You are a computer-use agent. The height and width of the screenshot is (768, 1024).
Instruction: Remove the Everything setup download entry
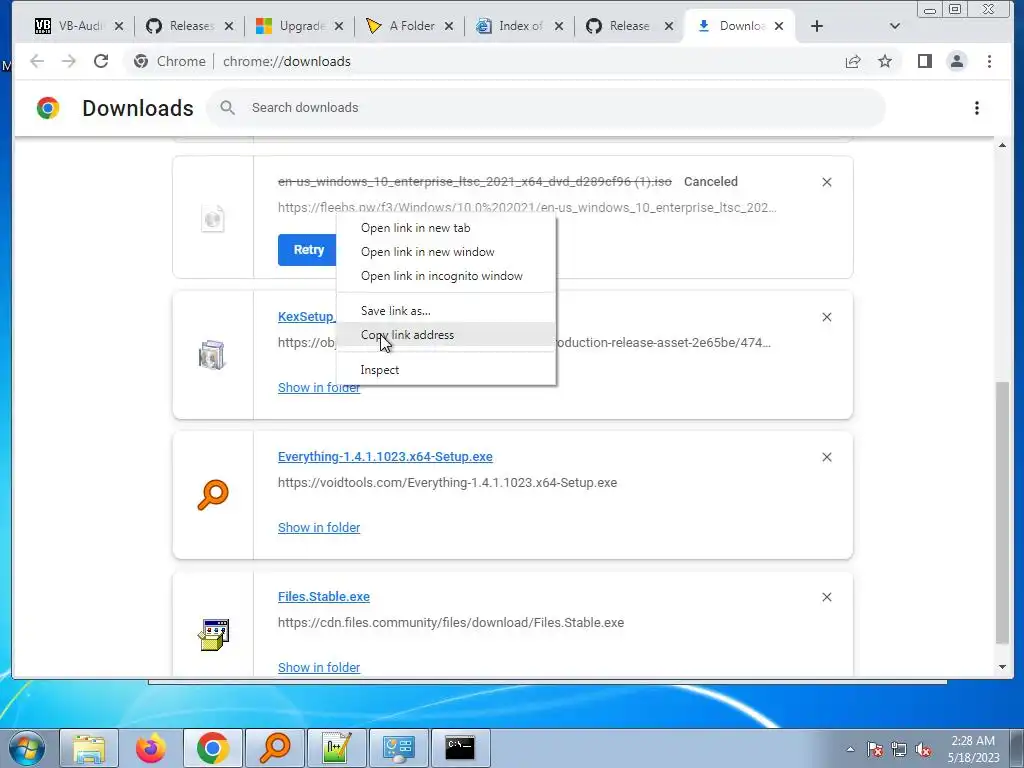[x=827, y=457]
